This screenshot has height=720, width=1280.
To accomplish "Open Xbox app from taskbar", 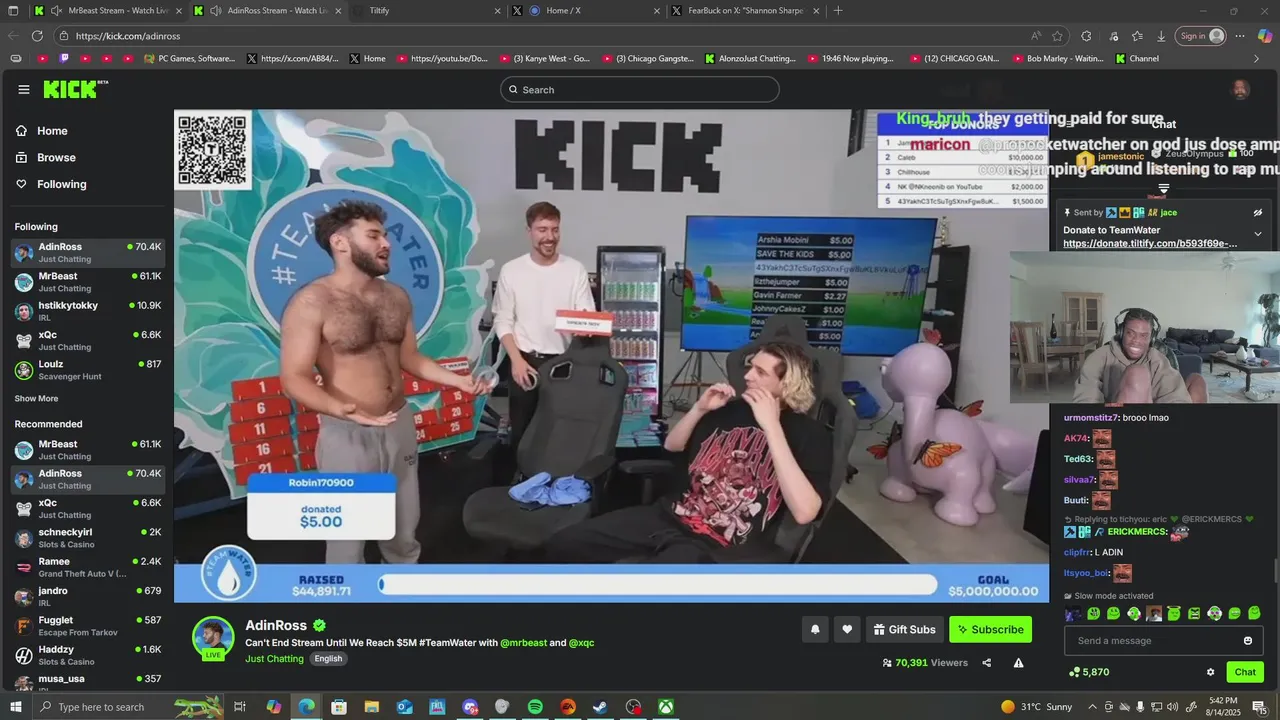I will (x=666, y=707).
